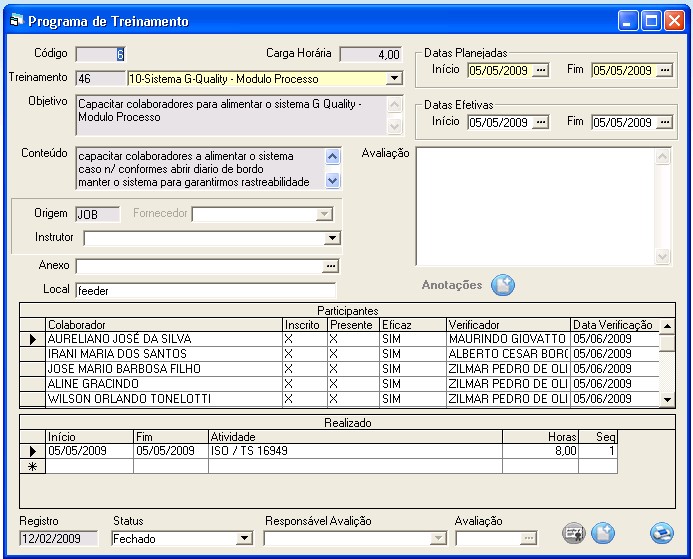
Task: Click the Local field containing feeder
Action: coord(206,290)
